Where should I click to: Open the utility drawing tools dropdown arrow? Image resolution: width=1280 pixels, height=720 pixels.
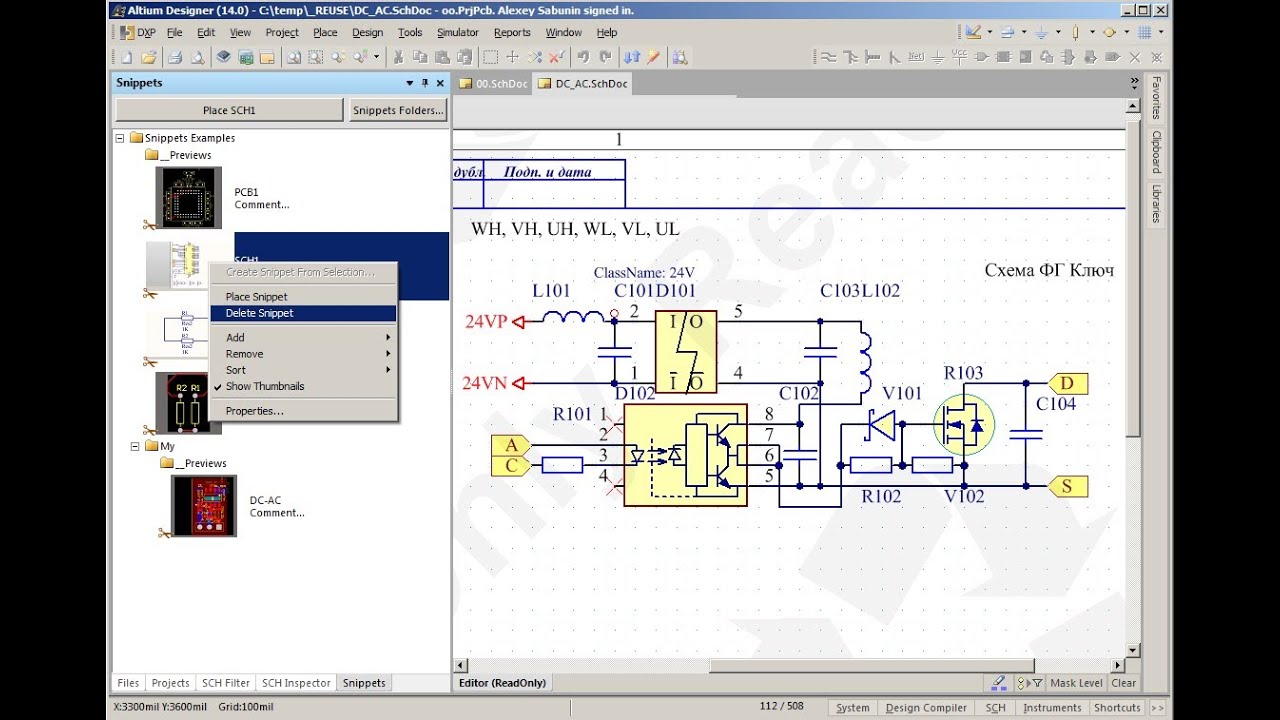coord(990,32)
